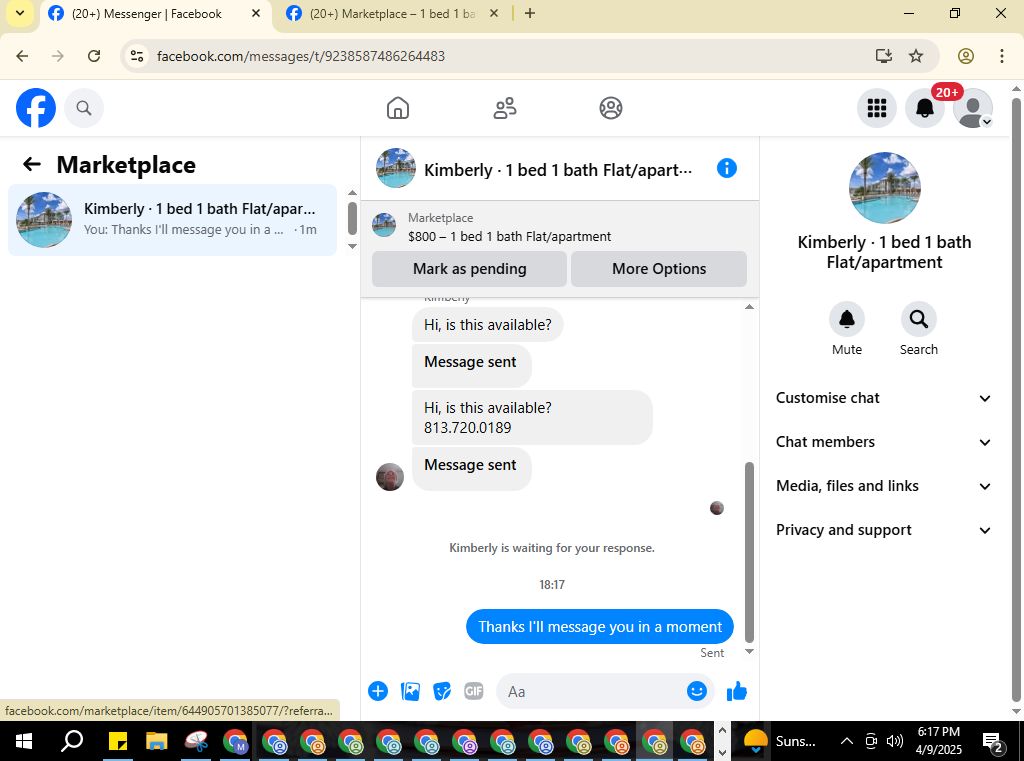This screenshot has width=1024, height=761.
Task: Open the volume control in the tray
Action: coord(895,741)
